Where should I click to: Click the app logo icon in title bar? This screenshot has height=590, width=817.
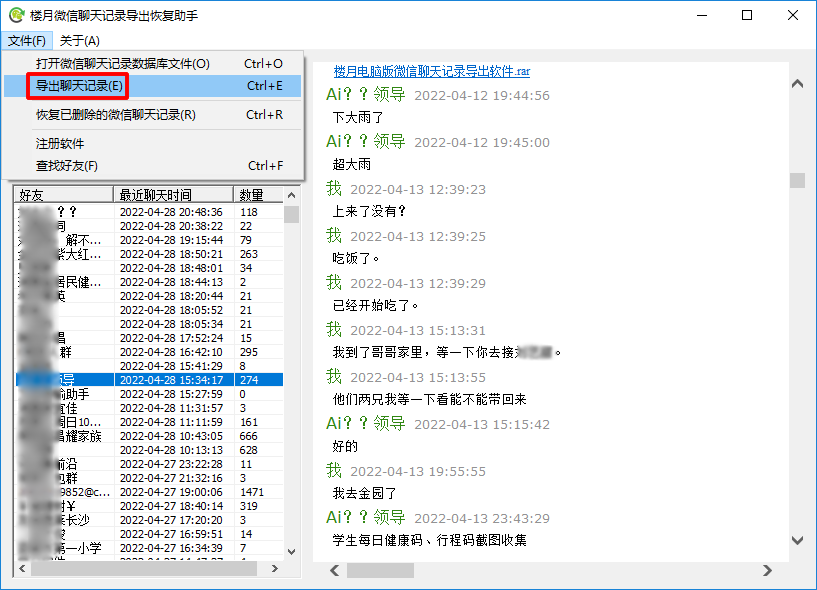(16, 15)
